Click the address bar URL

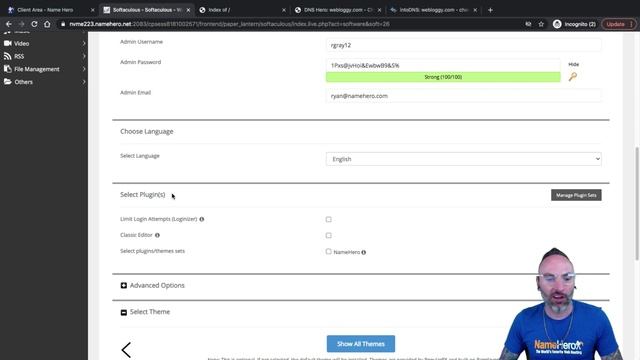click(229, 24)
